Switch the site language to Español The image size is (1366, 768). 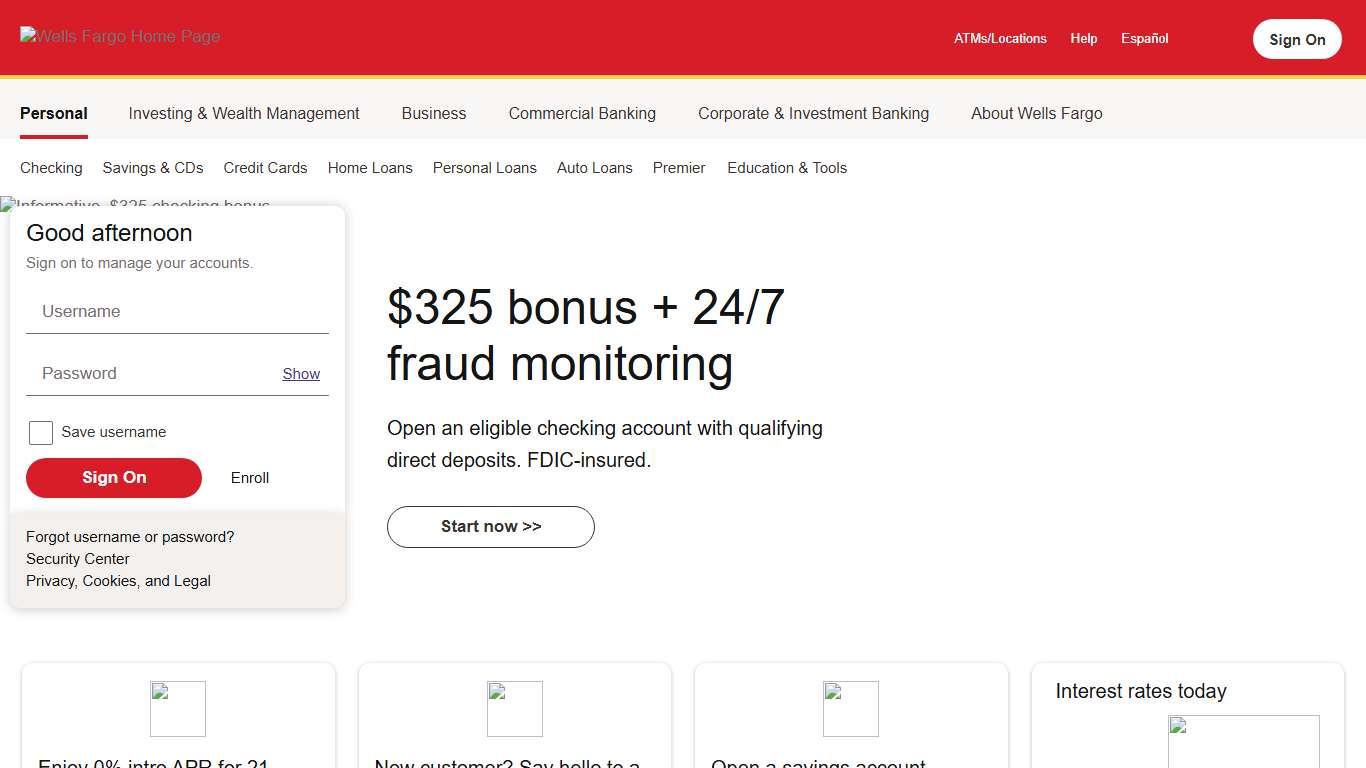1144,38
